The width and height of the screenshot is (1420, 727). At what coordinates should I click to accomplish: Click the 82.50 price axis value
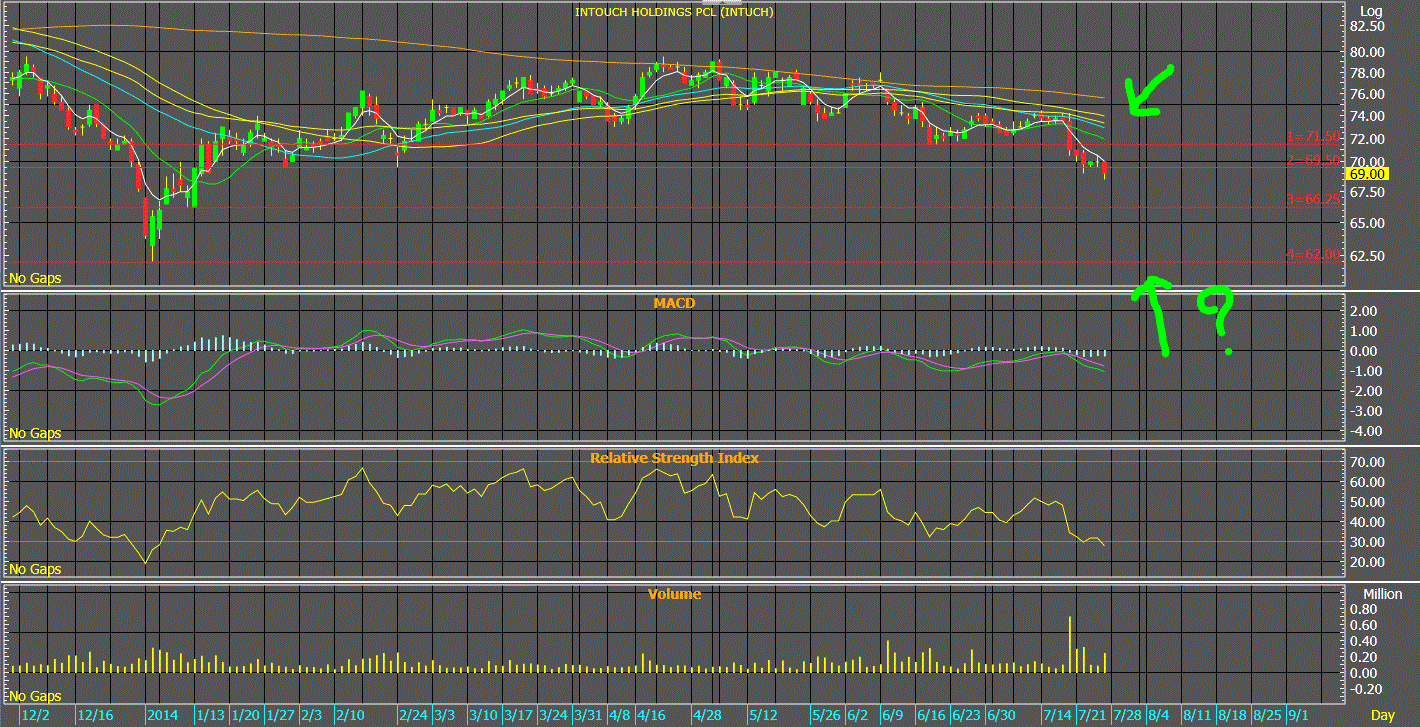tap(1367, 27)
